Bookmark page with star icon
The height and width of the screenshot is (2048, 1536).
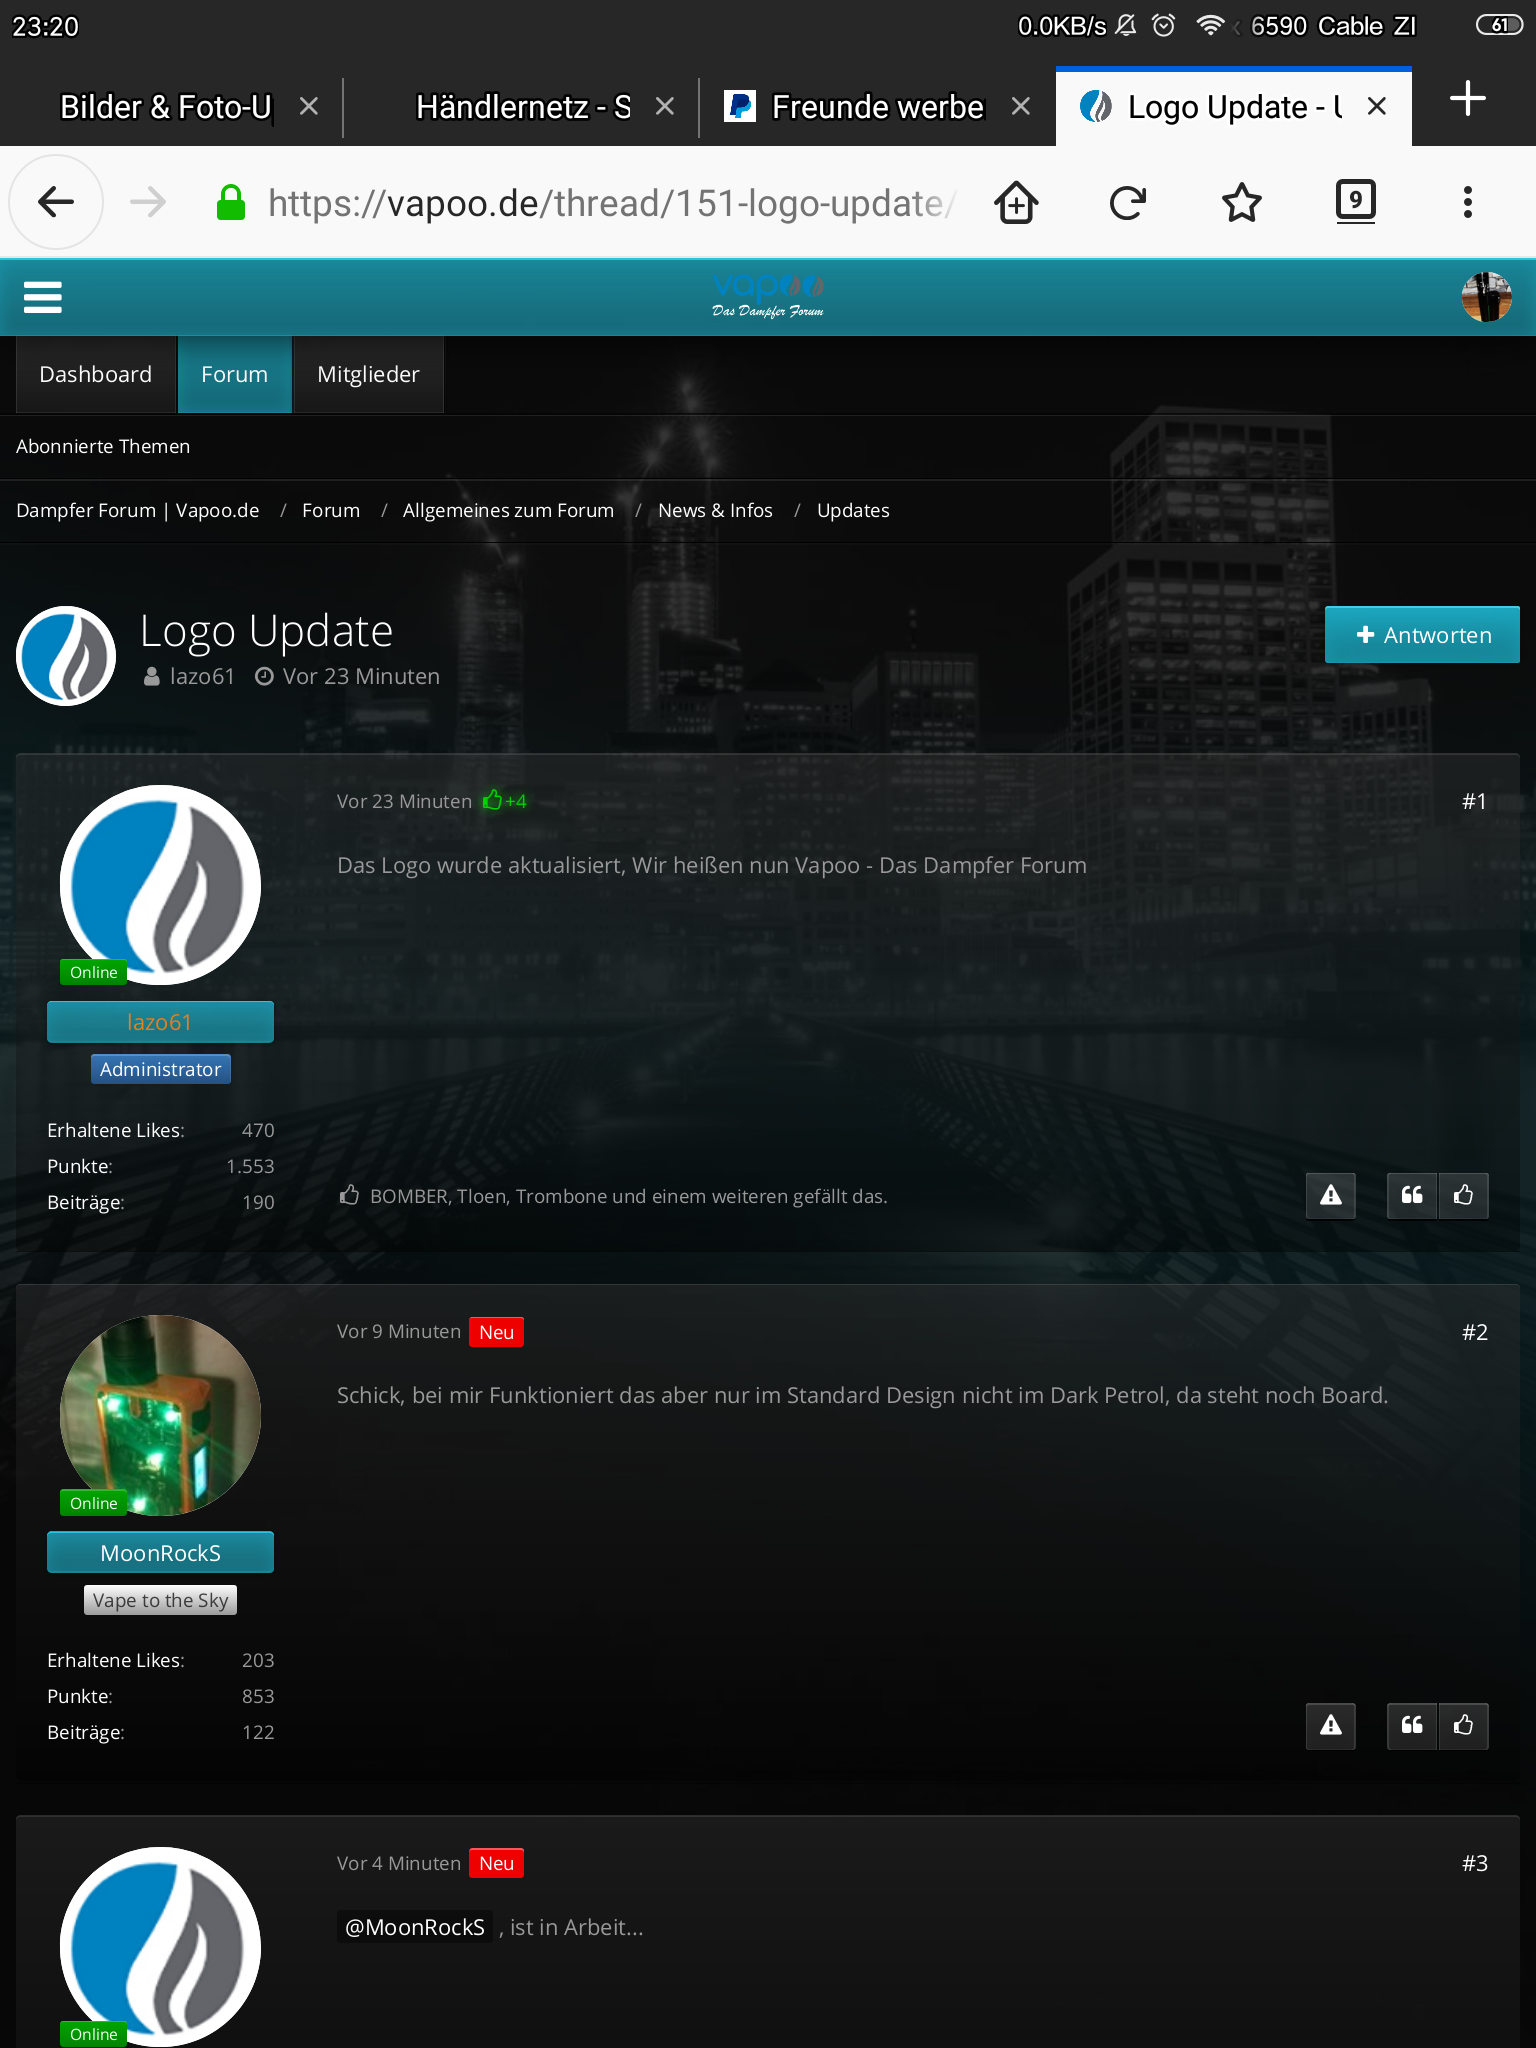[1241, 203]
